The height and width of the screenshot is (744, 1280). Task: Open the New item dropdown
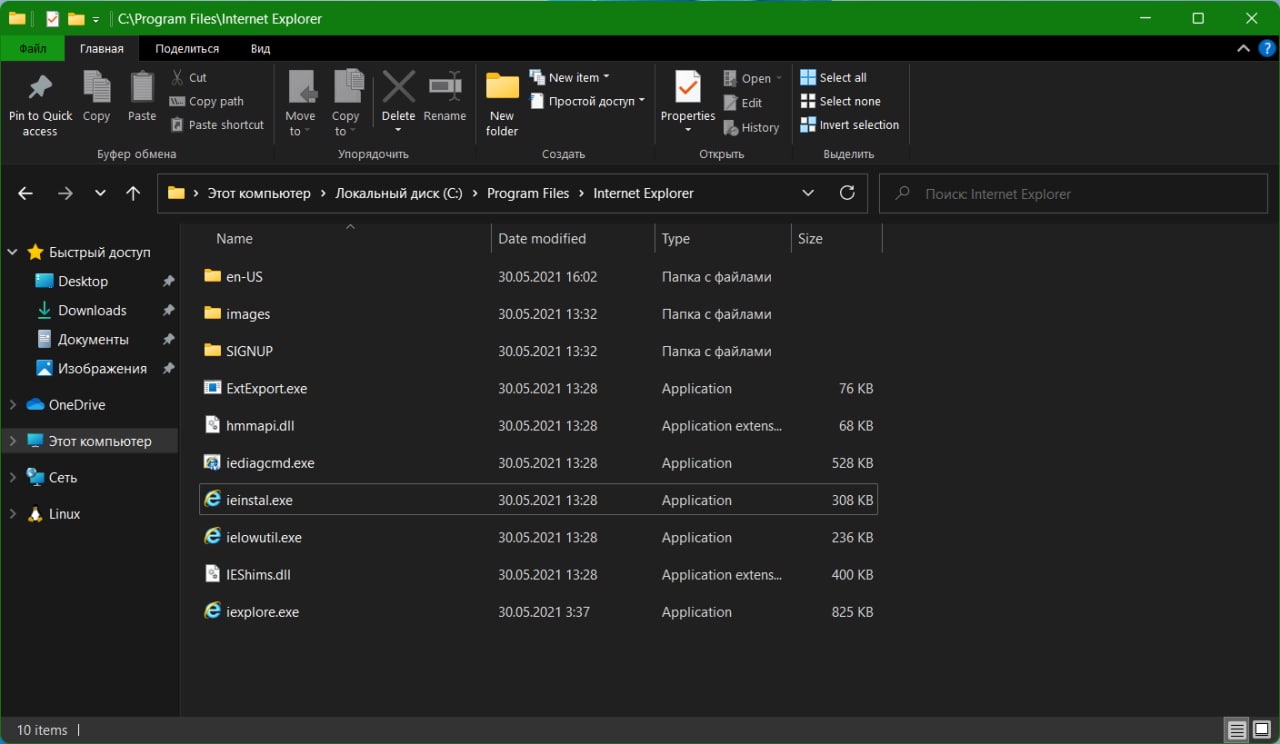[x=569, y=77]
